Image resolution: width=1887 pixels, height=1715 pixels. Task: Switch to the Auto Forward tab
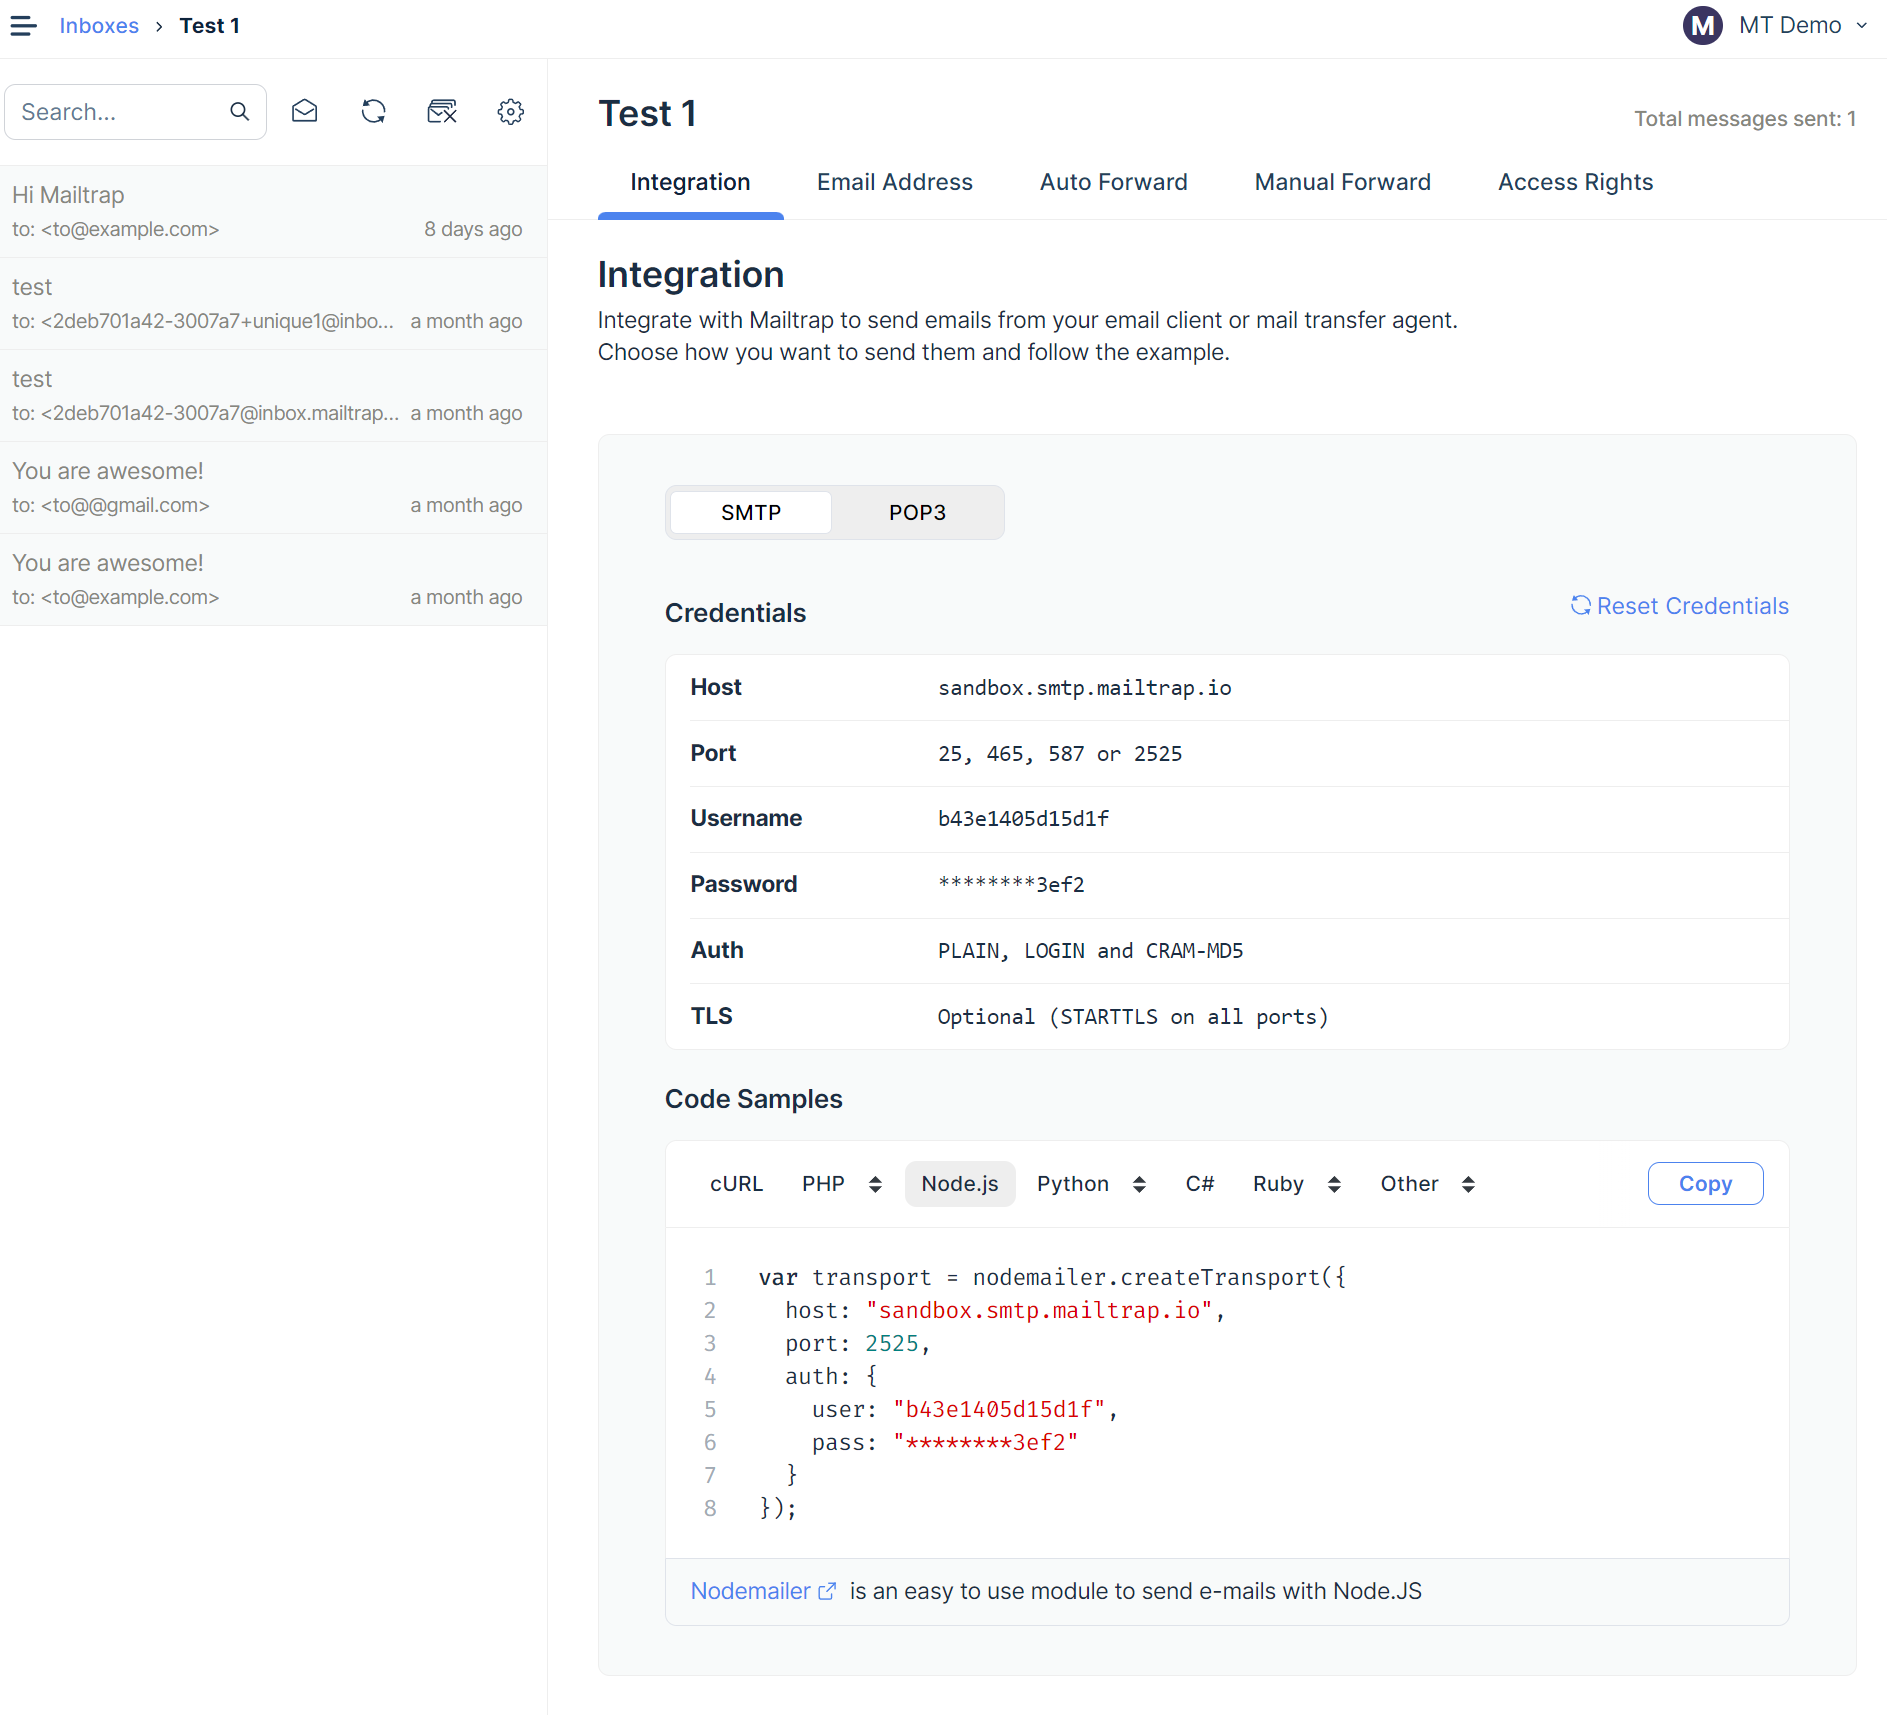1113,181
